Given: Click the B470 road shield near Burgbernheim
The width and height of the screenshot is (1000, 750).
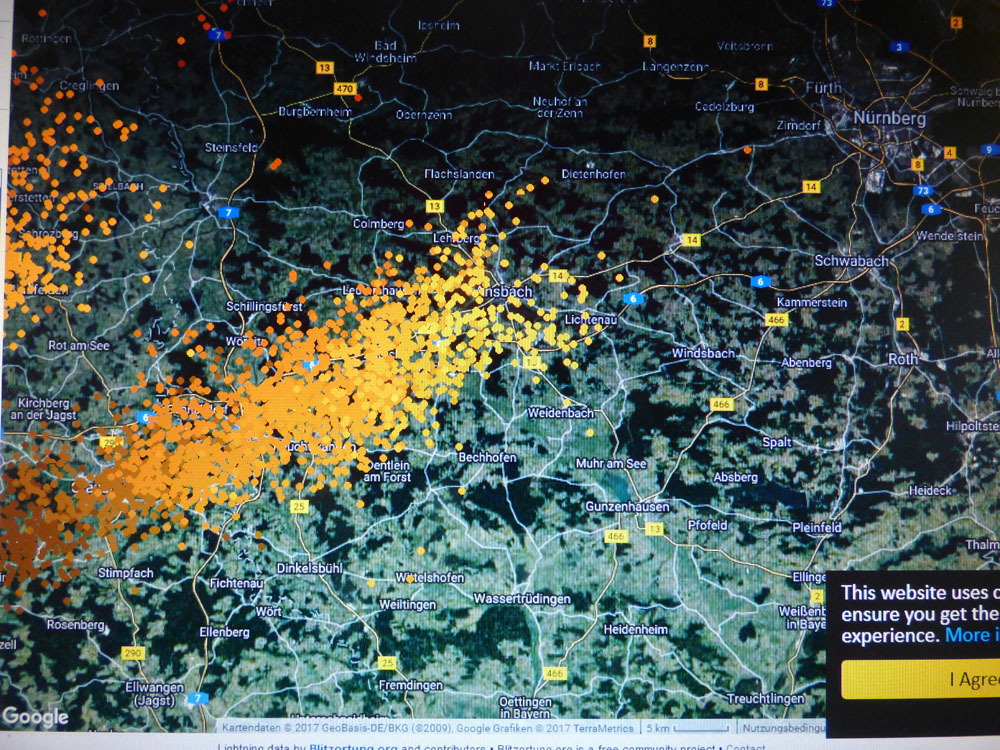Looking at the screenshot, I should [x=345, y=89].
